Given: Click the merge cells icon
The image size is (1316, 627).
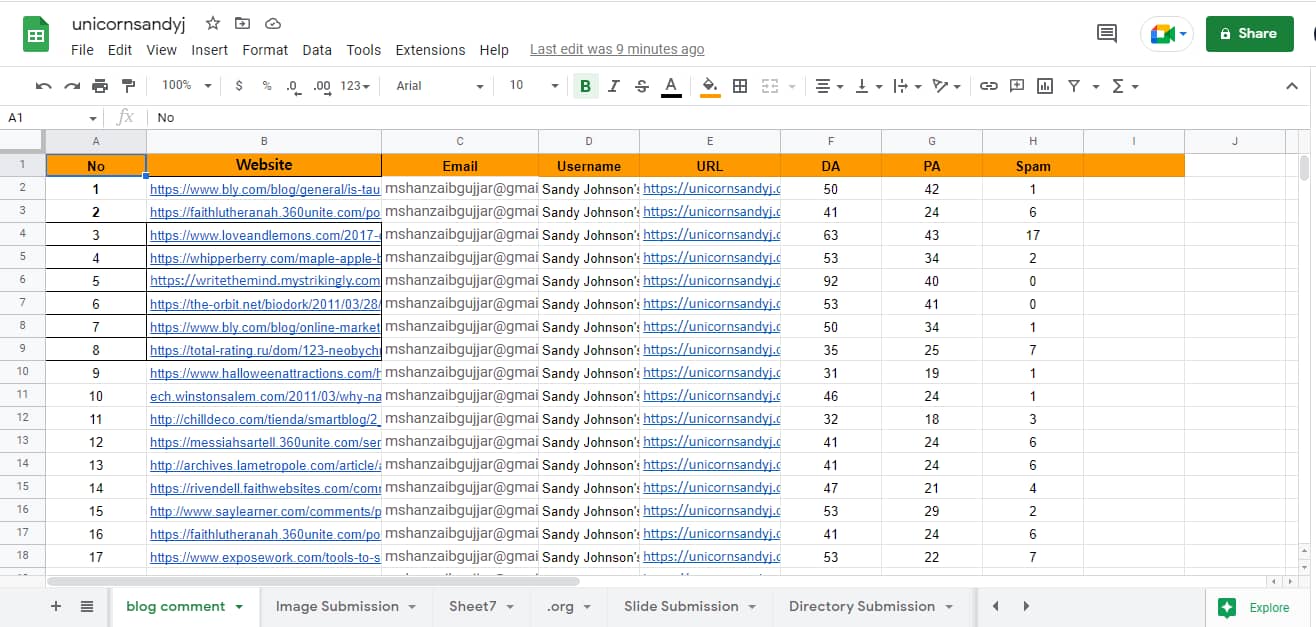Looking at the screenshot, I should 769,86.
